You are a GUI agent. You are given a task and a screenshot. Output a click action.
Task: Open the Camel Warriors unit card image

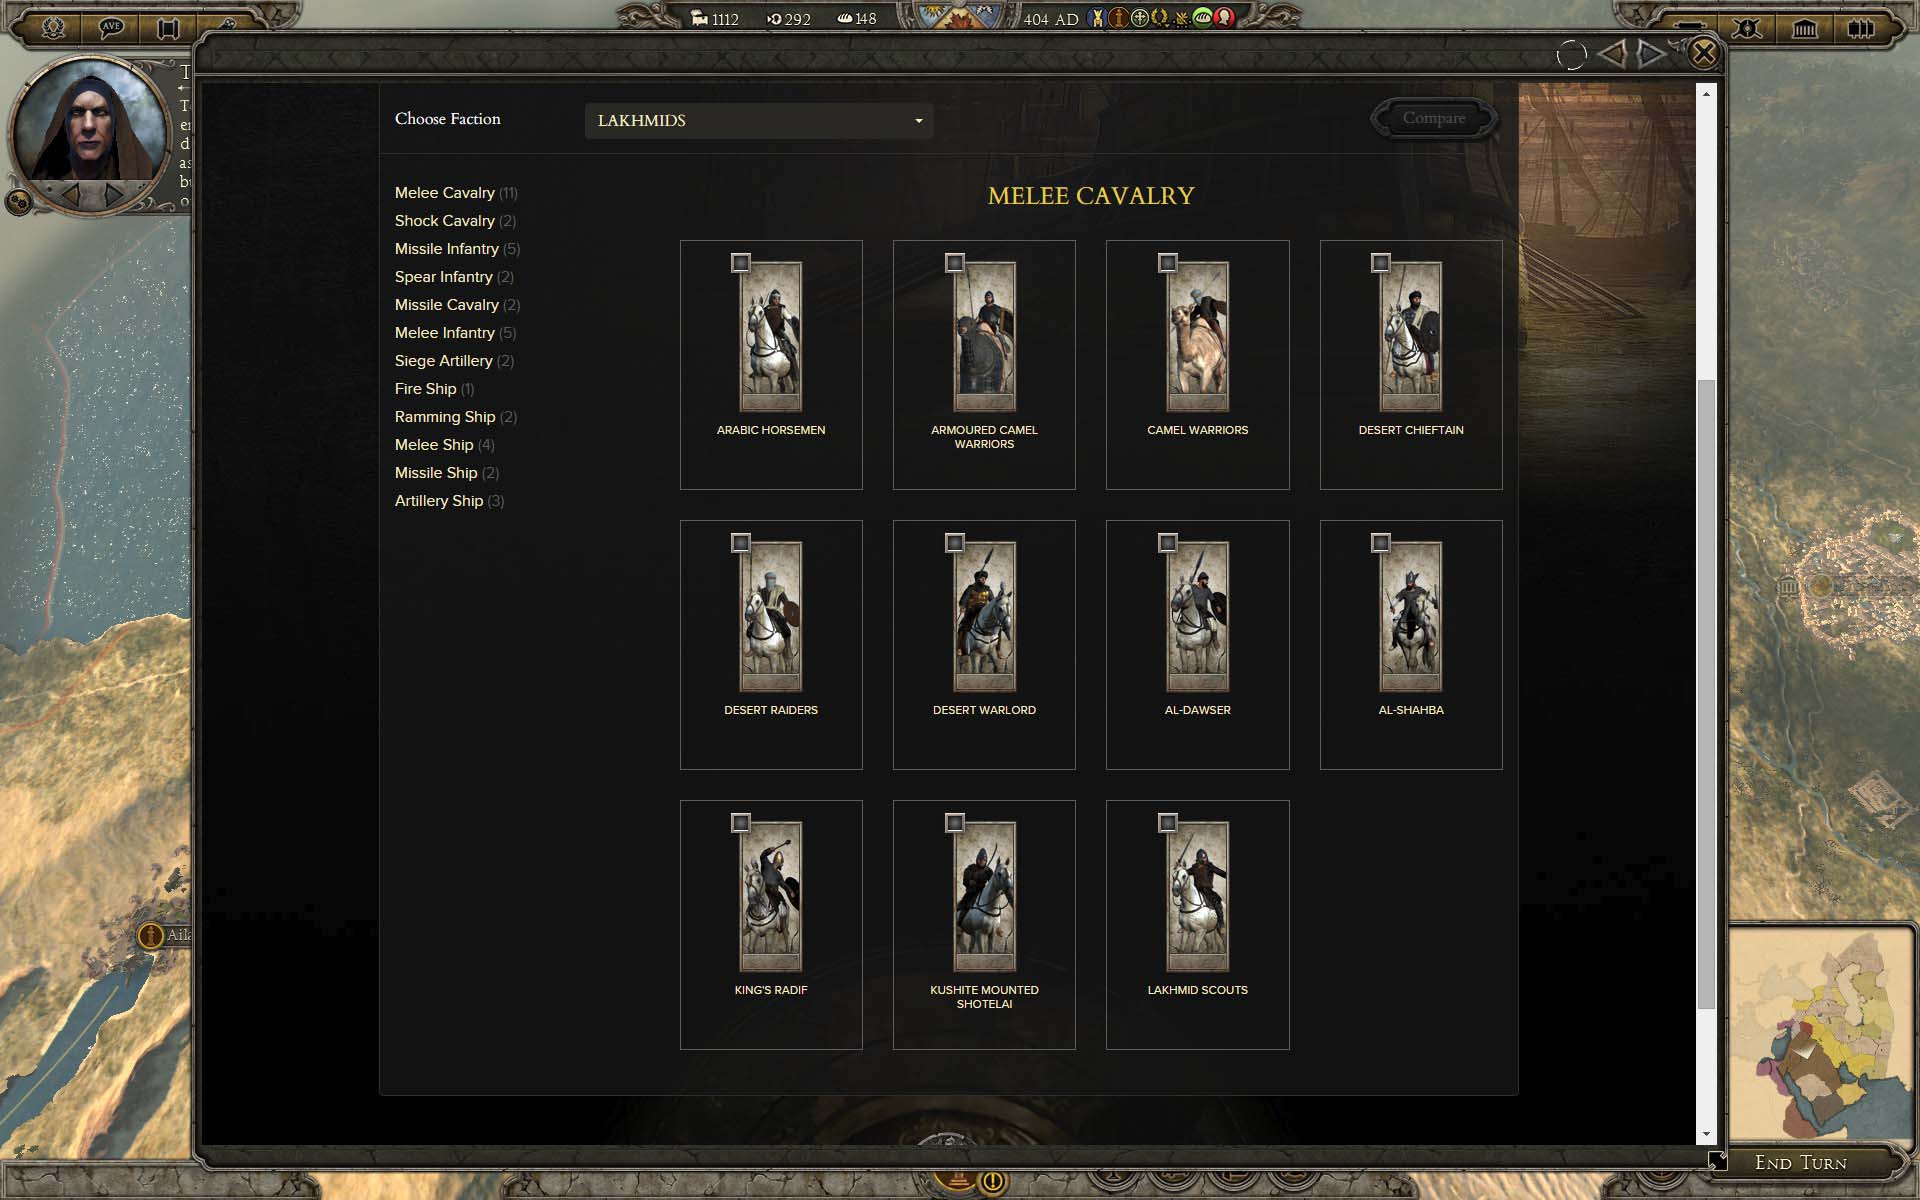point(1198,337)
